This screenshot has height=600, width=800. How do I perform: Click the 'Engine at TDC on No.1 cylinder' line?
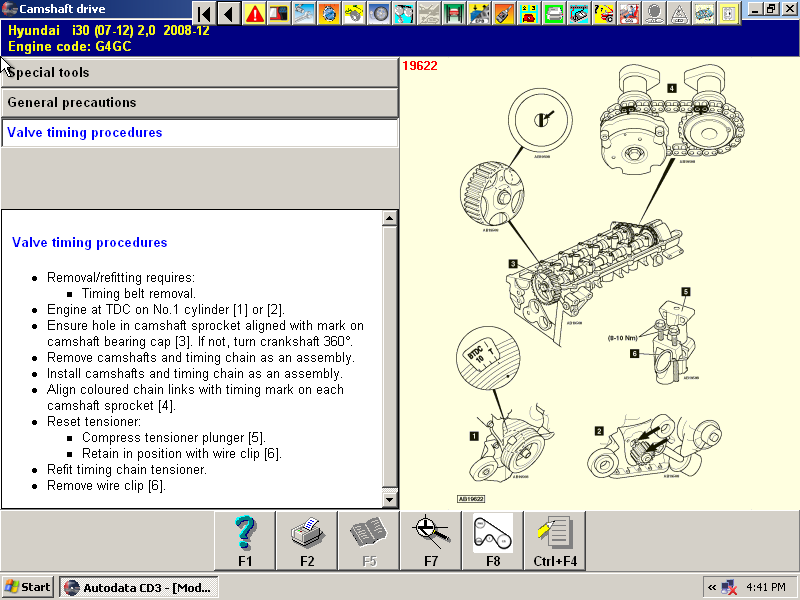click(166, 310)
